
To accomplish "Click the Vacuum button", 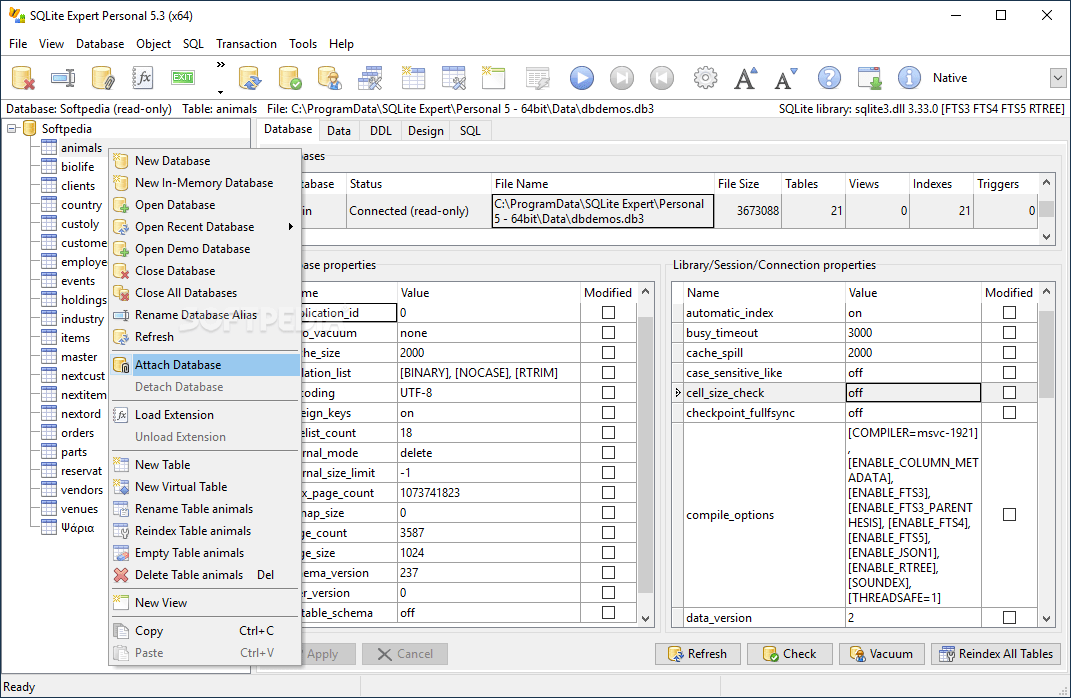I will click(x=881, y=654).
